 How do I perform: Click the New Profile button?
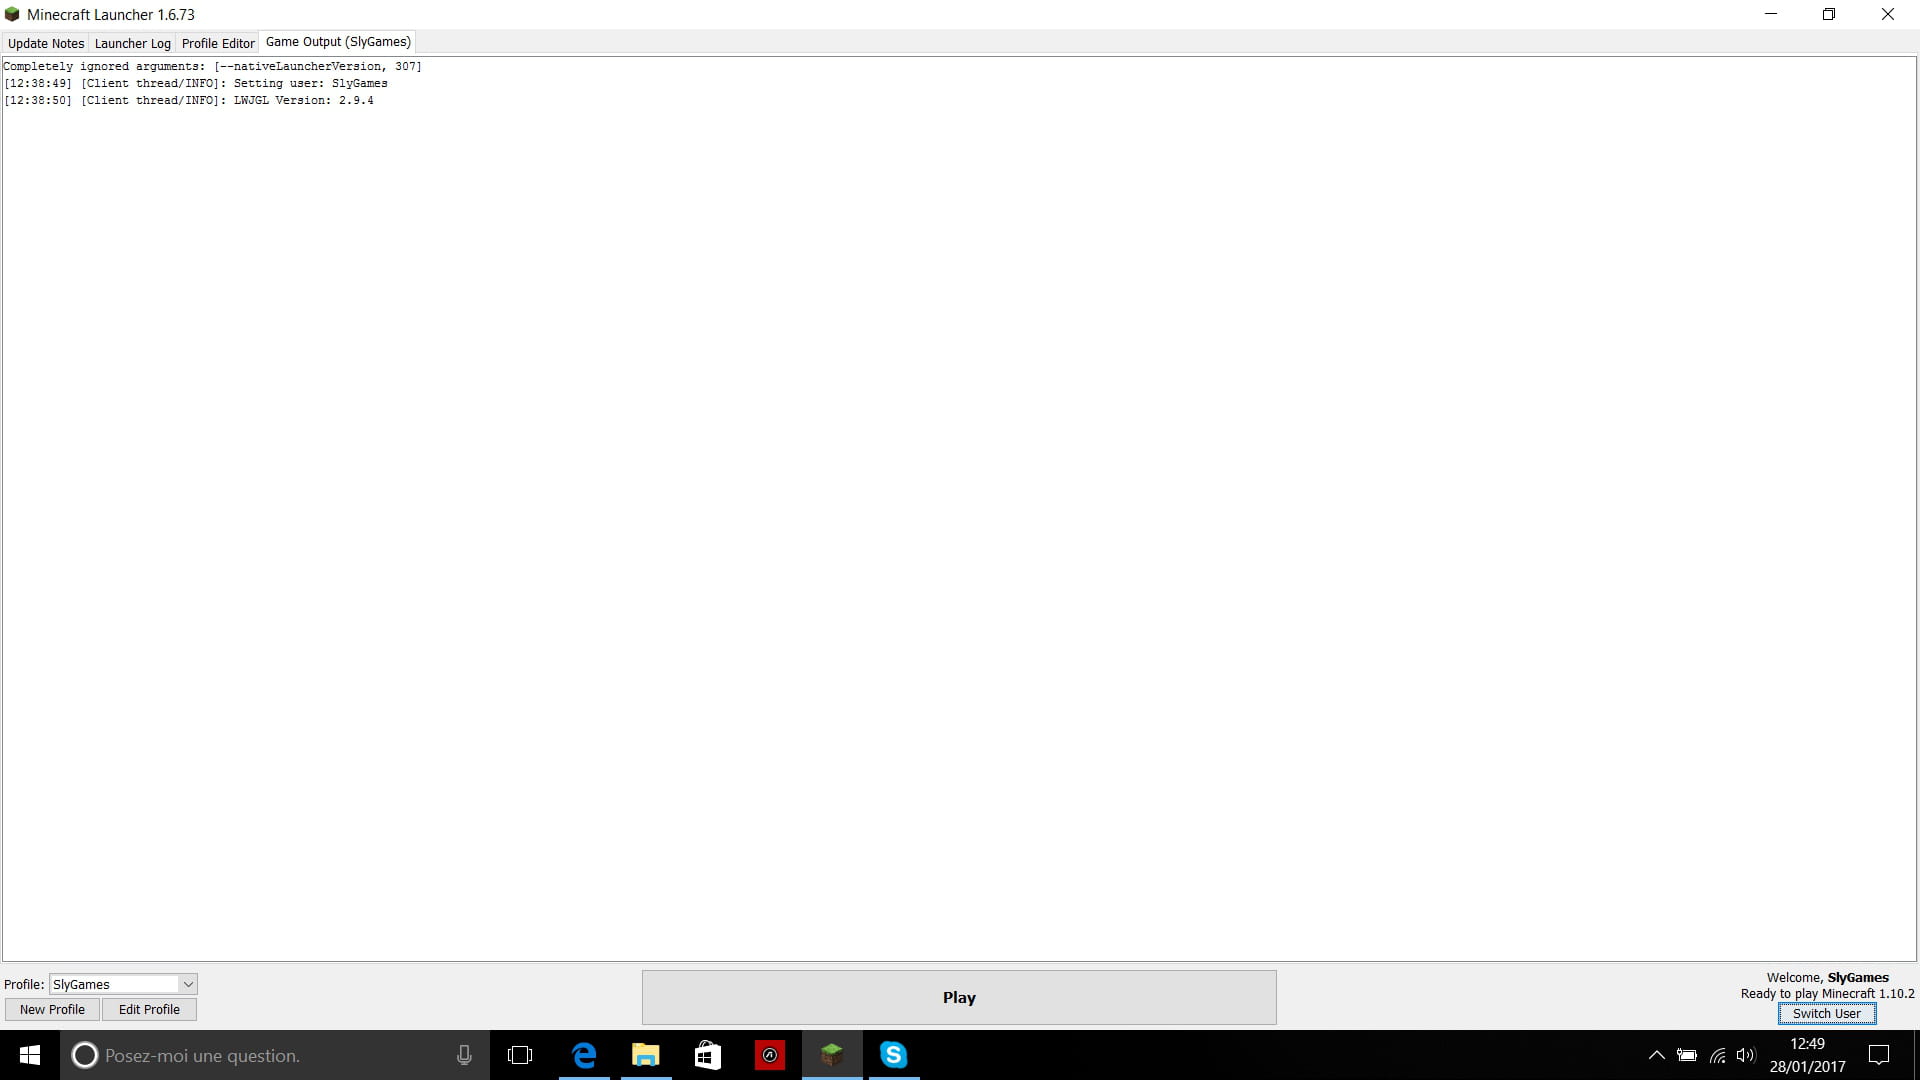pyautogui.click(x=52, y=1009)
